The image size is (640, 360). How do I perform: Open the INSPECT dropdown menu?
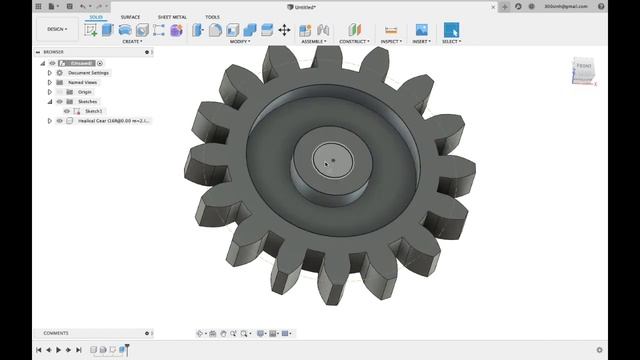click(x=391, y=42)
